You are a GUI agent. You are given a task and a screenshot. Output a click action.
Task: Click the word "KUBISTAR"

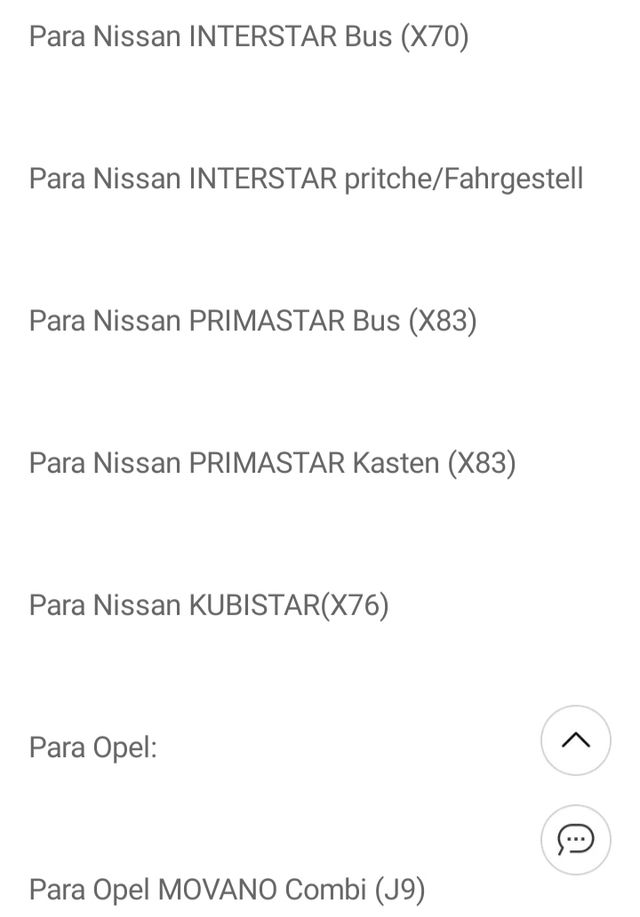[x=253, y=605]
